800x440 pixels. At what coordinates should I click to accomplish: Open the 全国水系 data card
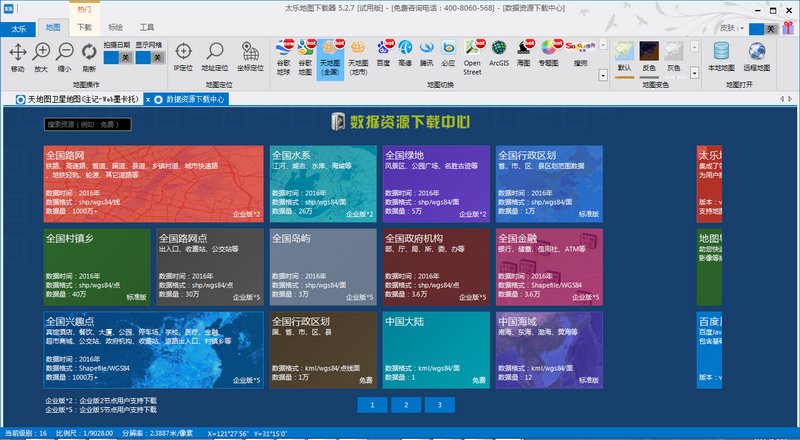click(323, 184)
